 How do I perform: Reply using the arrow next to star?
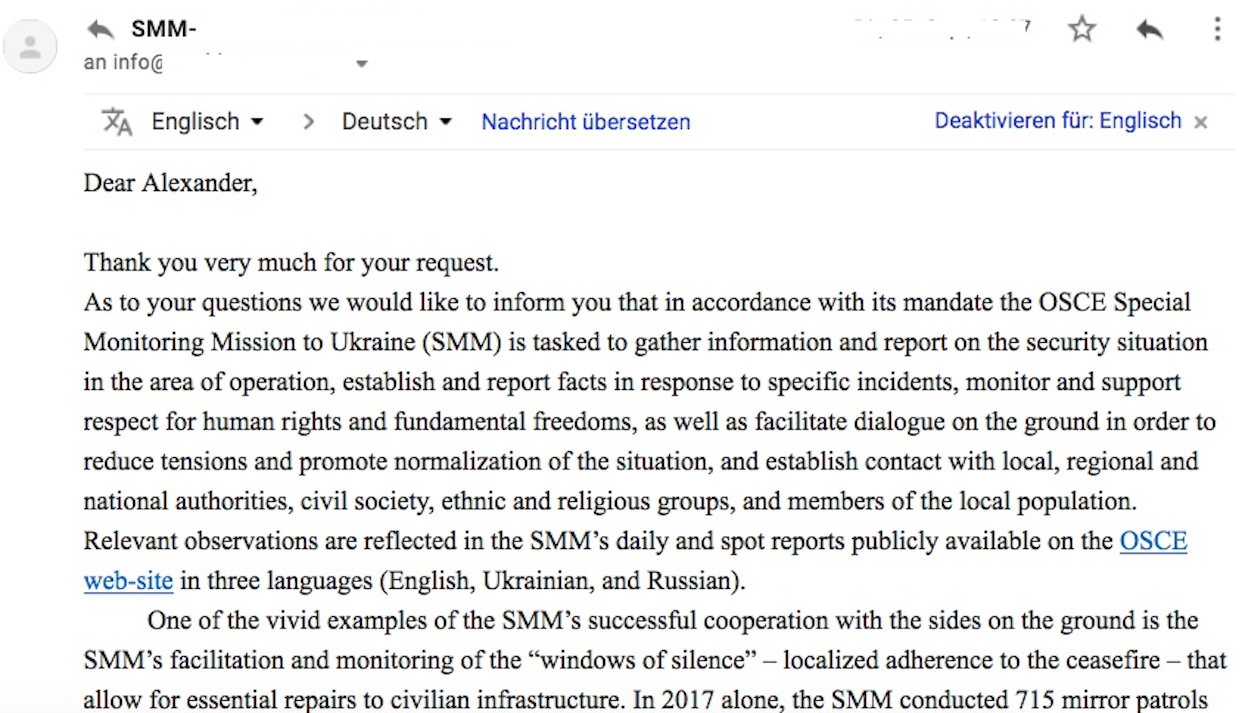(1150, 29)
